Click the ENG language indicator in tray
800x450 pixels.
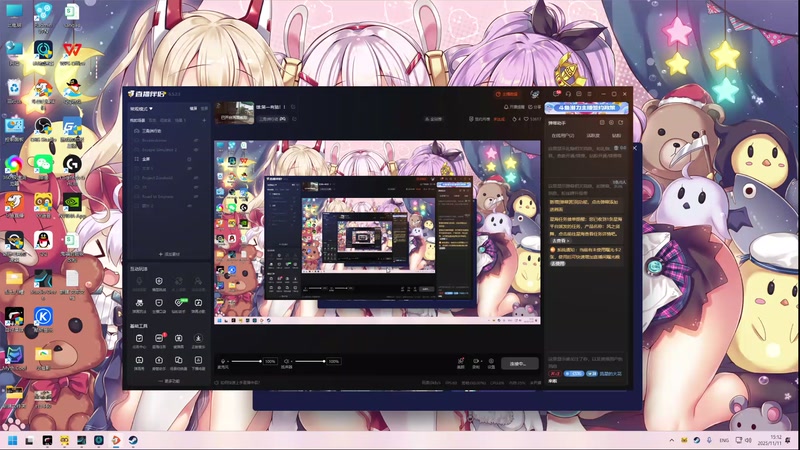[x=724, y=440]
